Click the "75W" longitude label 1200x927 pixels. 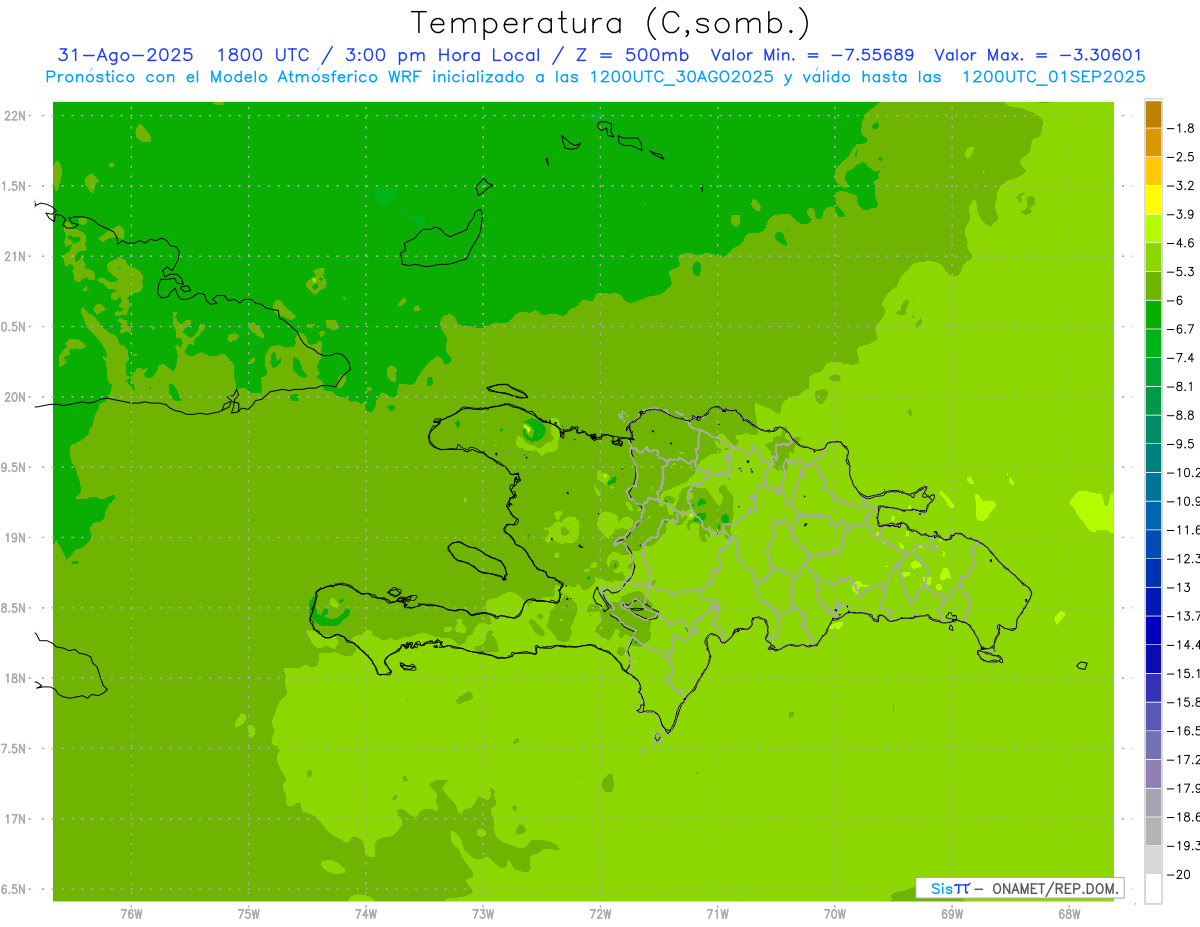(249, 914)
